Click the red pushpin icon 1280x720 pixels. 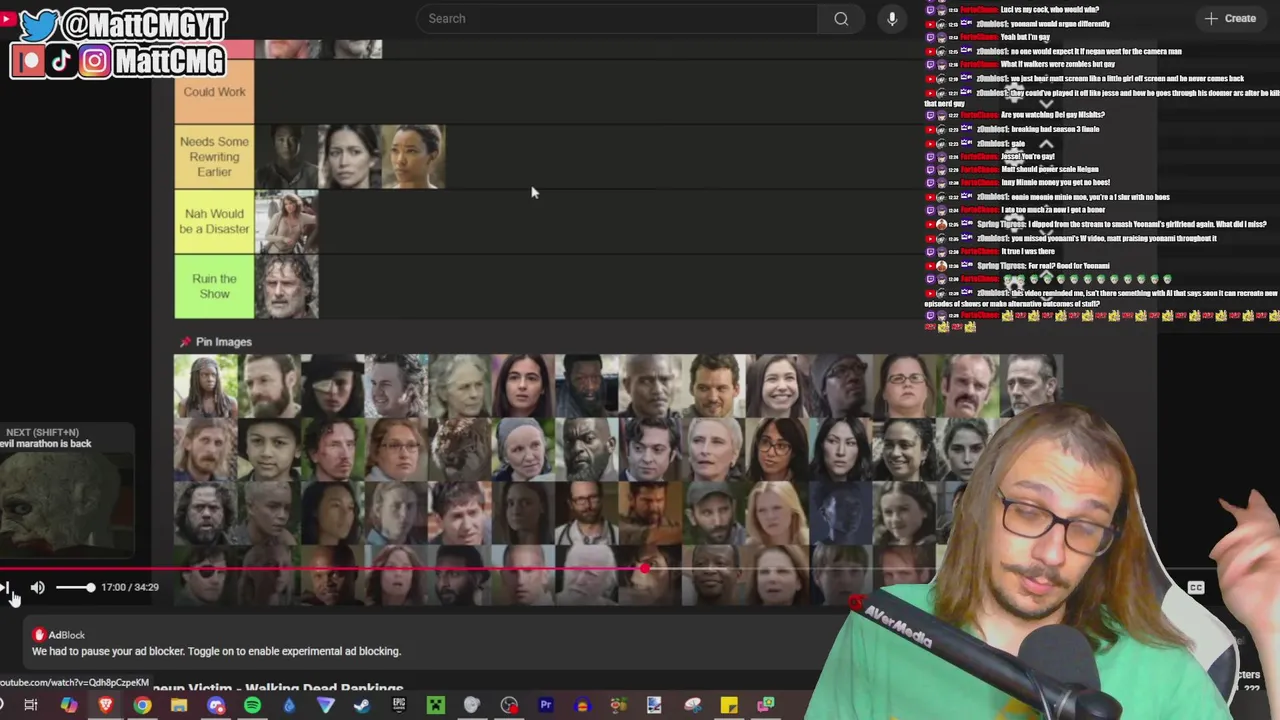tap(185, 342)
